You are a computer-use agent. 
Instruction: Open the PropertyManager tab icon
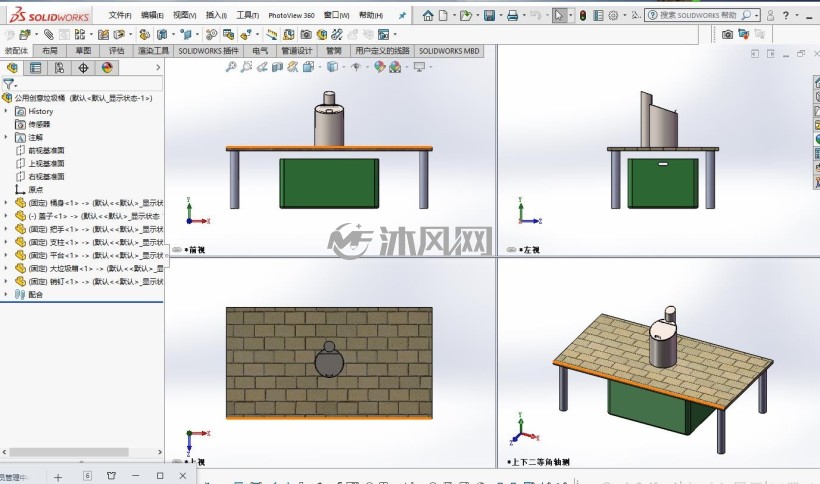35,67
